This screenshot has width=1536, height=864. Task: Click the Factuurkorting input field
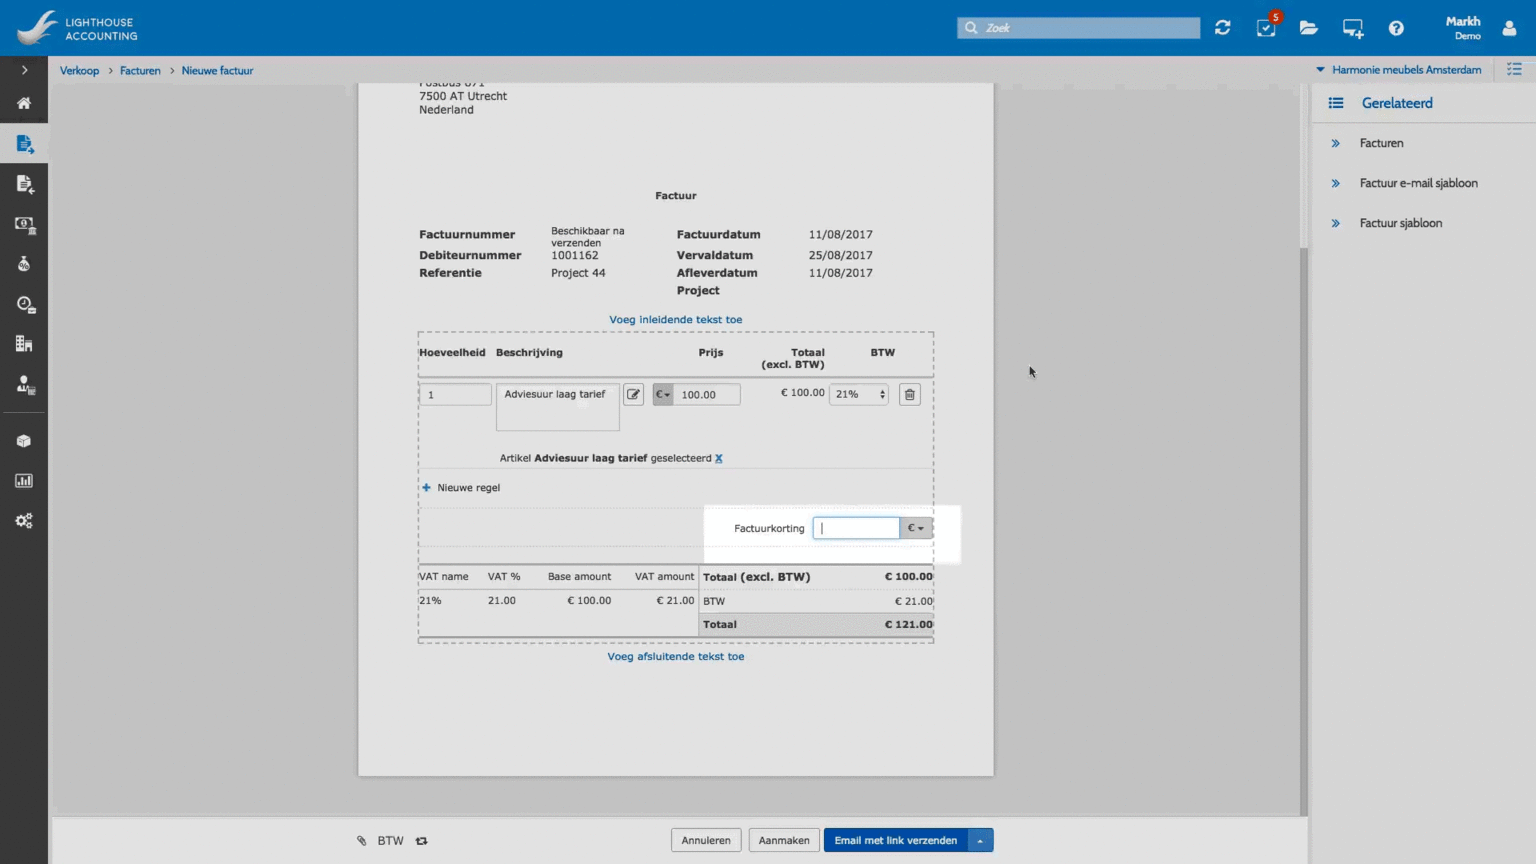(856, 528)
